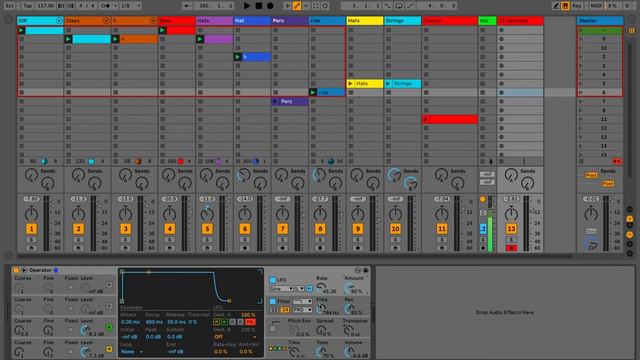Launch the cyan Strings clip
The image size is (640, 360).
(x=388, y=84)
